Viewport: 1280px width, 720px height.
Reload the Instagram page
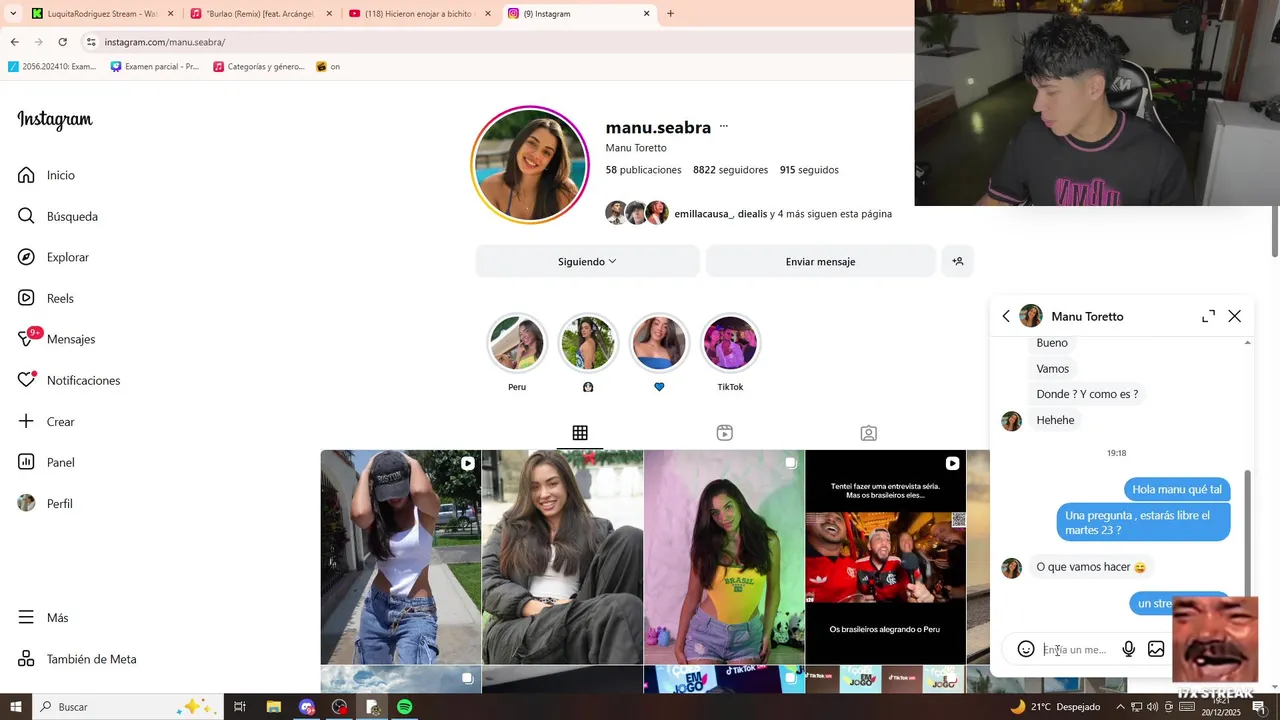point(62,42)
